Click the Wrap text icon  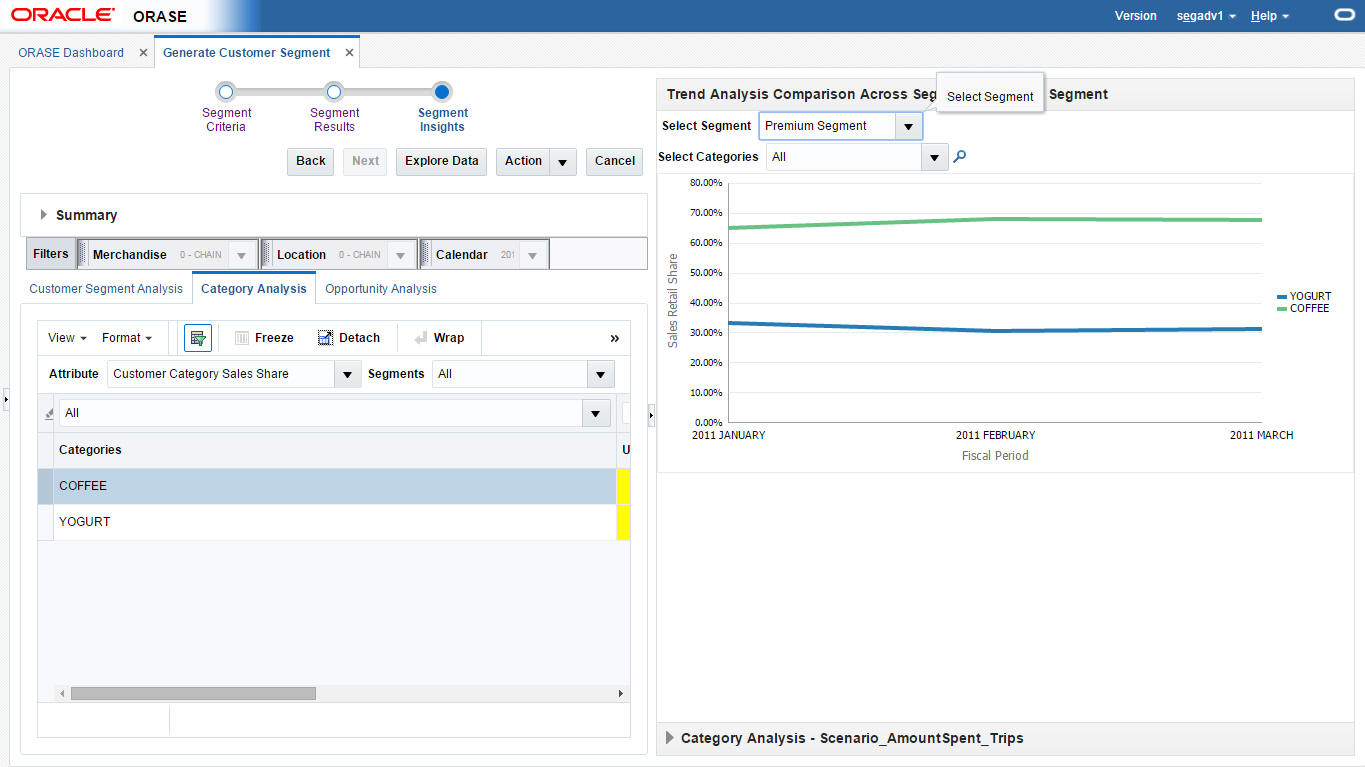coord(421,338)
